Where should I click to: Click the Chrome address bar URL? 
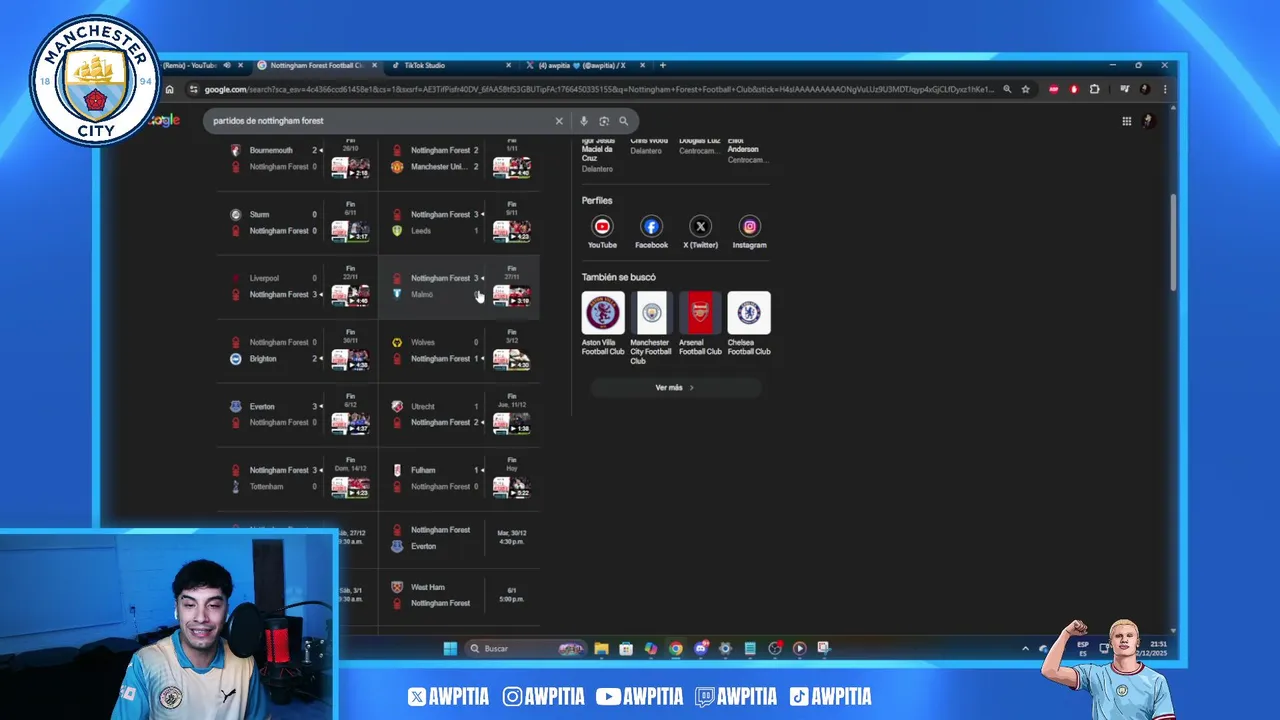600,89
